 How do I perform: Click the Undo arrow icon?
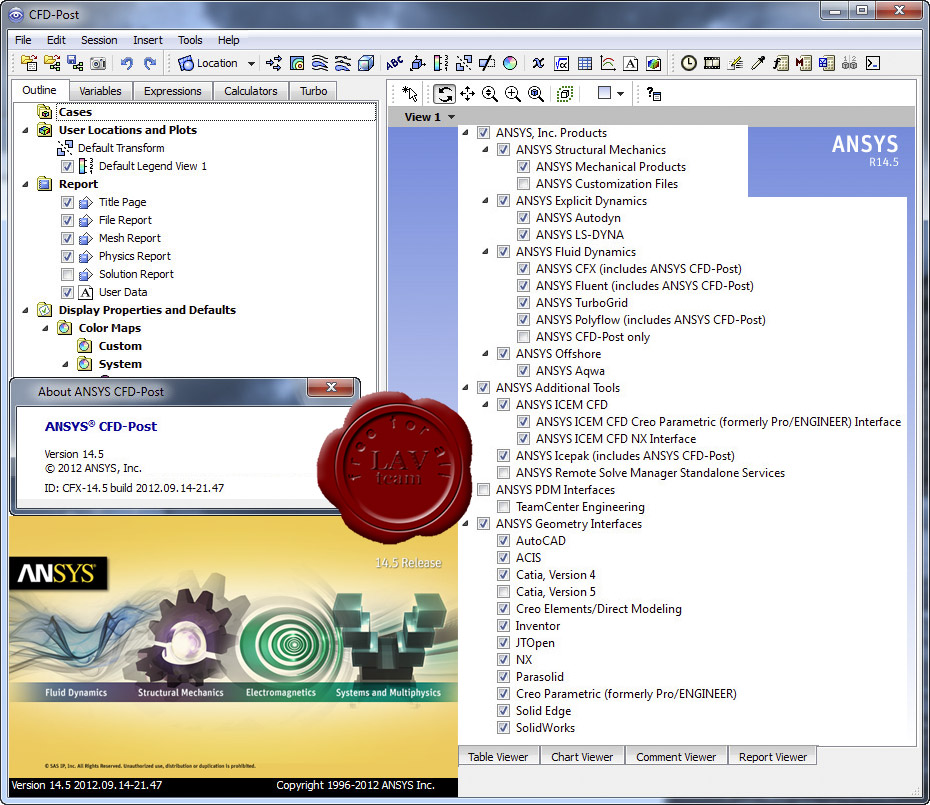point(127,63)
